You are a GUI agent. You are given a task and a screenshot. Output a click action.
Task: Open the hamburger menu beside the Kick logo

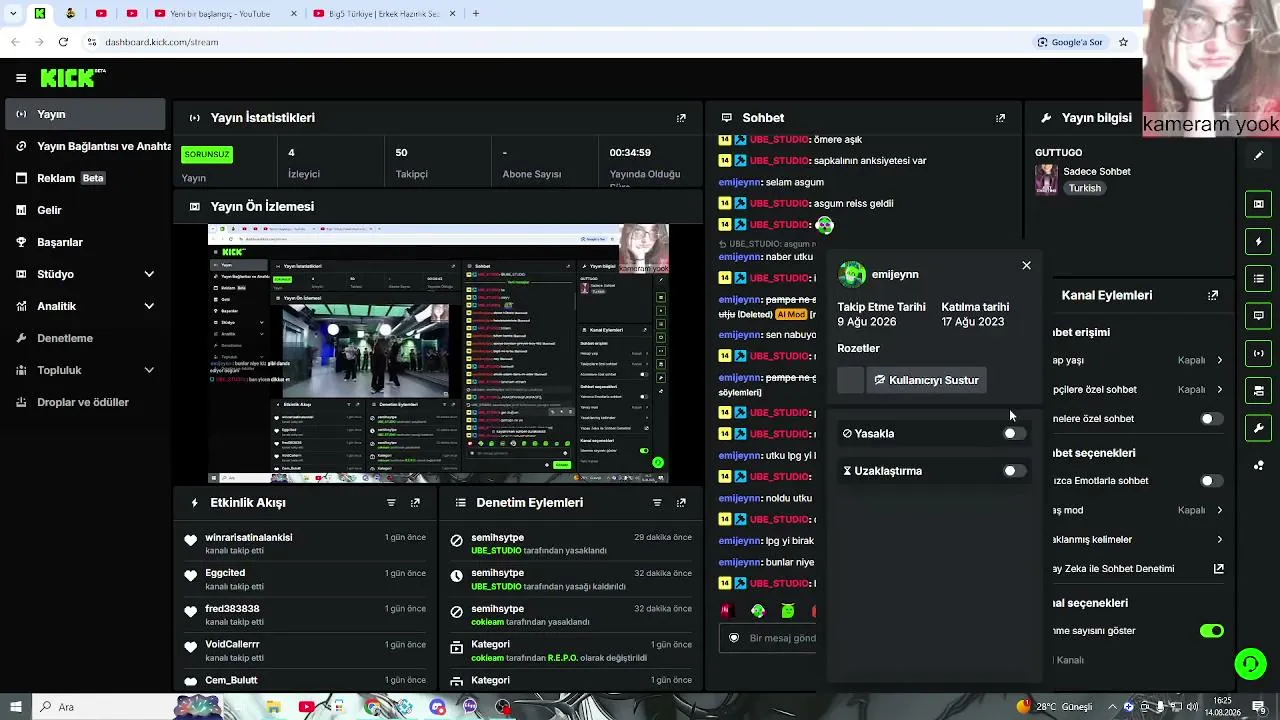click(x=21, y=78)
